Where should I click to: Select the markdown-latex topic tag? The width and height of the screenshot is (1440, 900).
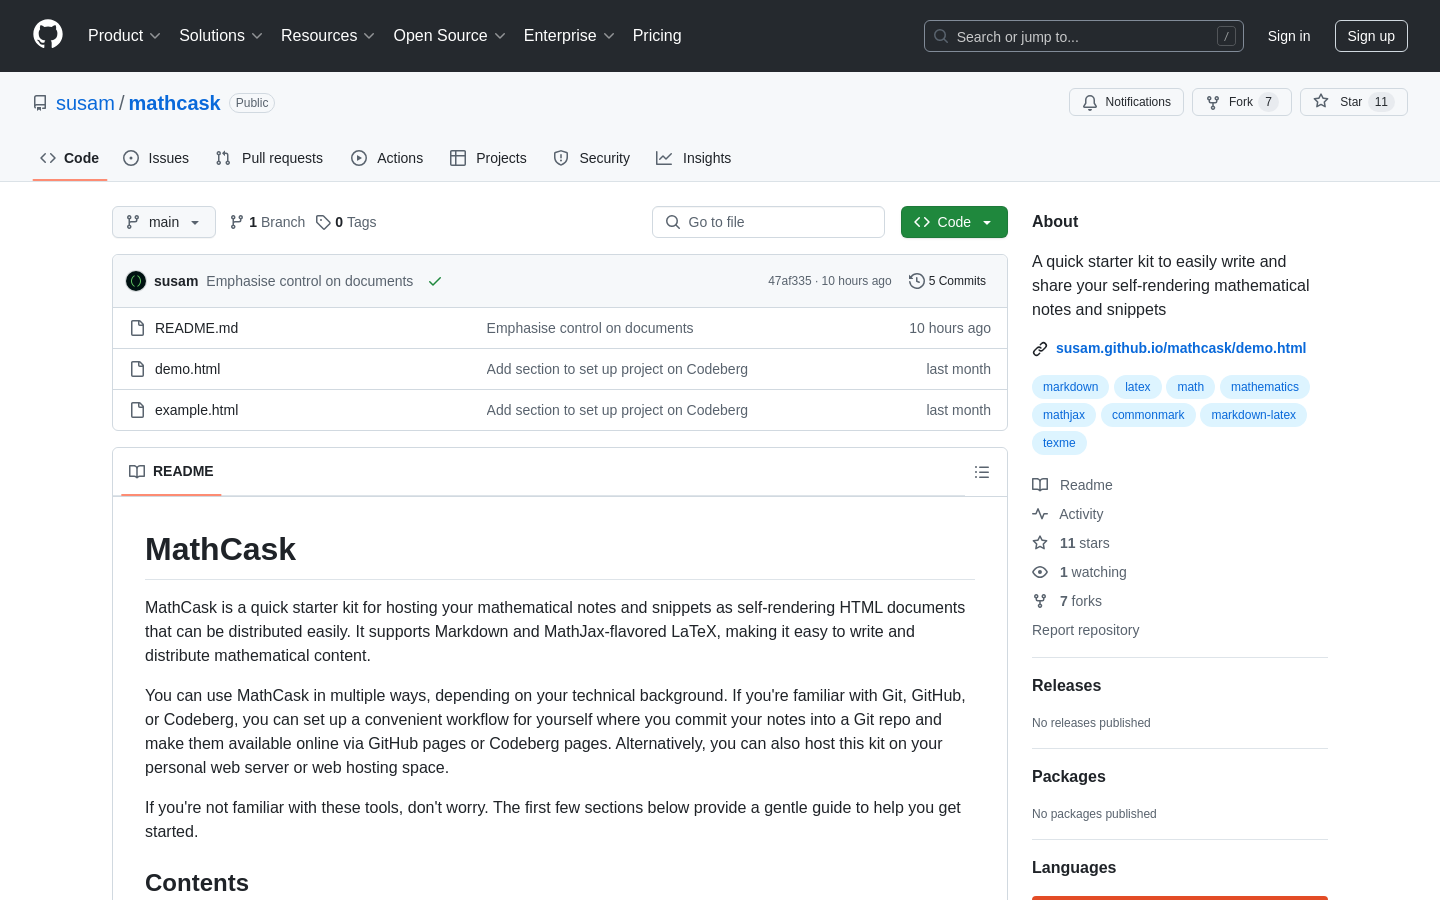click(x=1253, y=415)
